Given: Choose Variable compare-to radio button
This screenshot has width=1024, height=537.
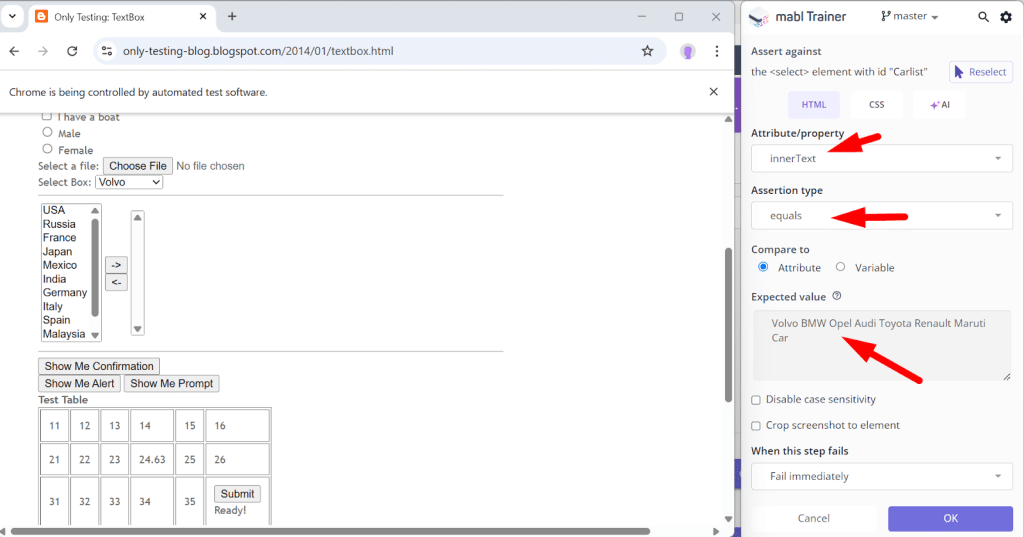Looking at the screenshot, I should click(x=840, y=267).
